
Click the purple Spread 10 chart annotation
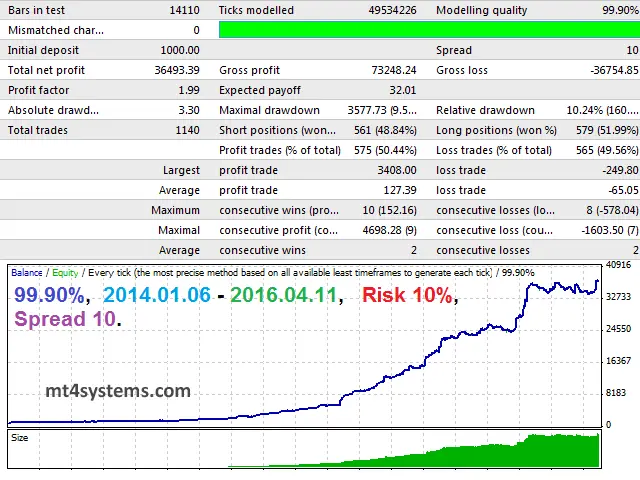pyautogui.click(x=66, y=320)
